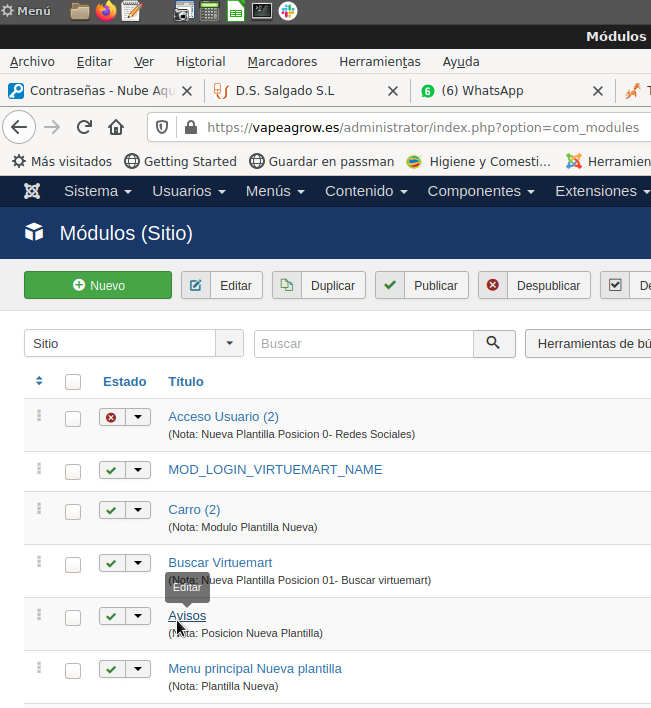Click the browser back arrow
This screenshot has width=651, height=708.
[x=19, y=127]
